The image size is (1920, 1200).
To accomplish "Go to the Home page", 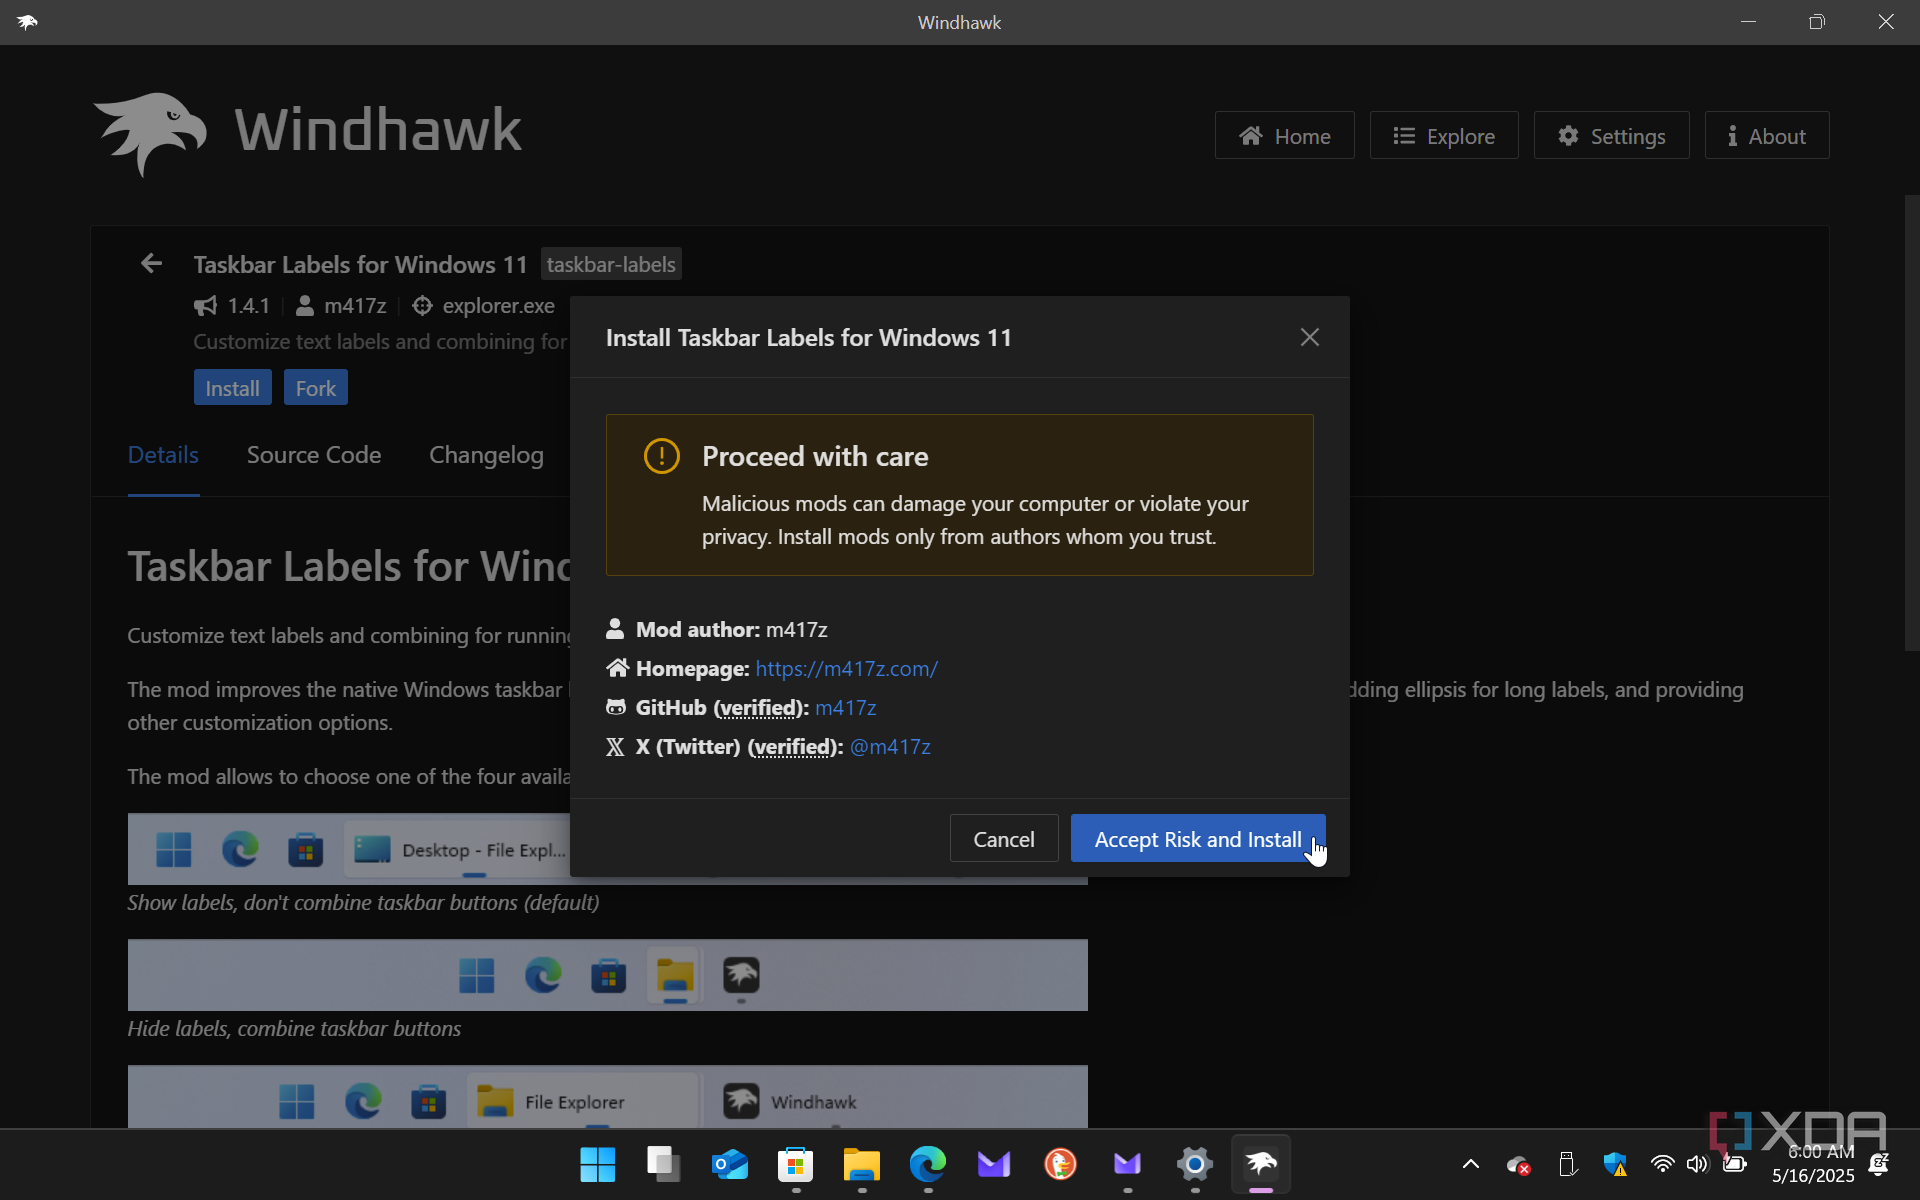I will (x=1284, y=135).
